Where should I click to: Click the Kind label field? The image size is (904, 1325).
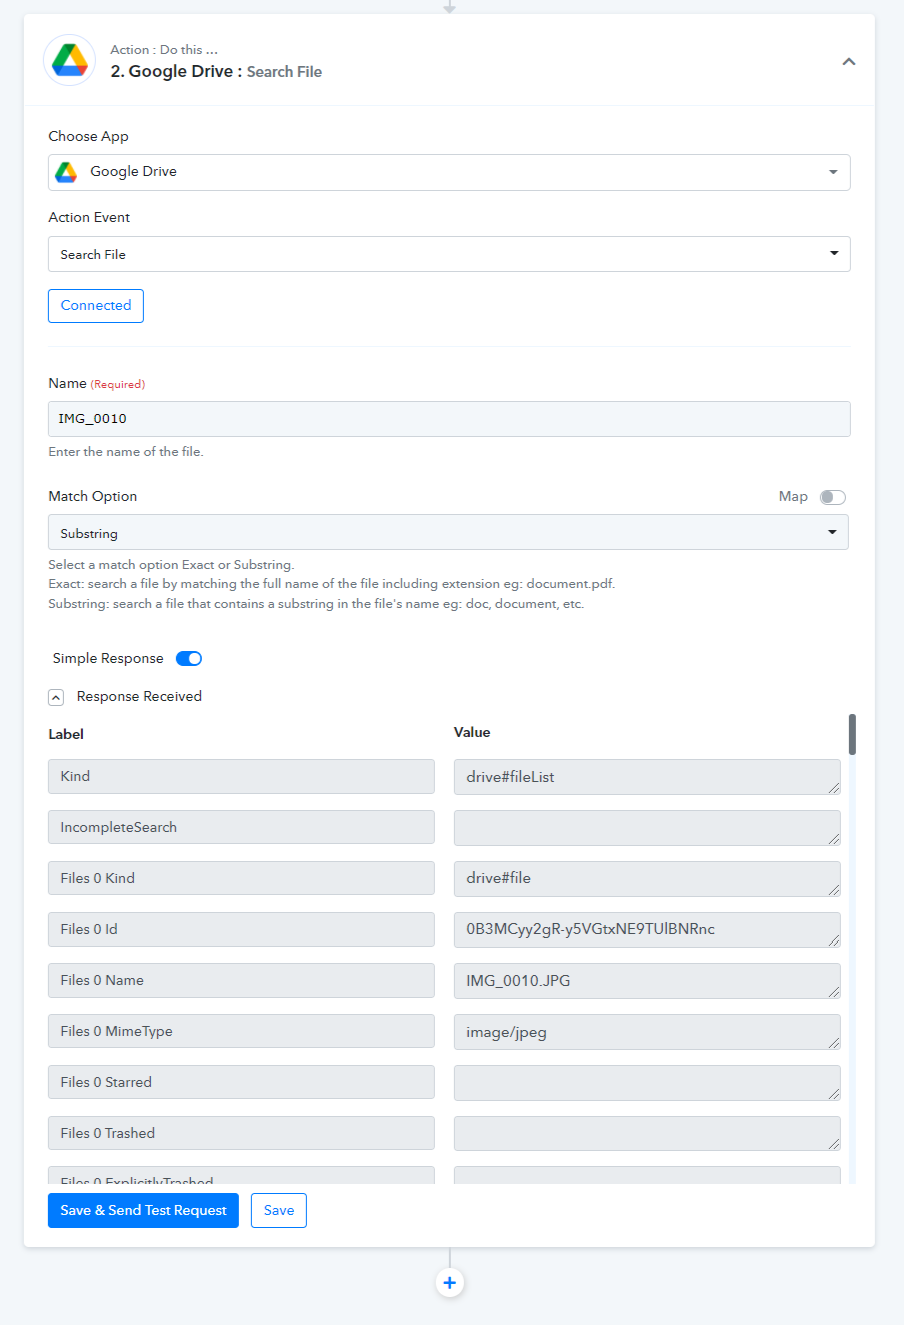241,776
